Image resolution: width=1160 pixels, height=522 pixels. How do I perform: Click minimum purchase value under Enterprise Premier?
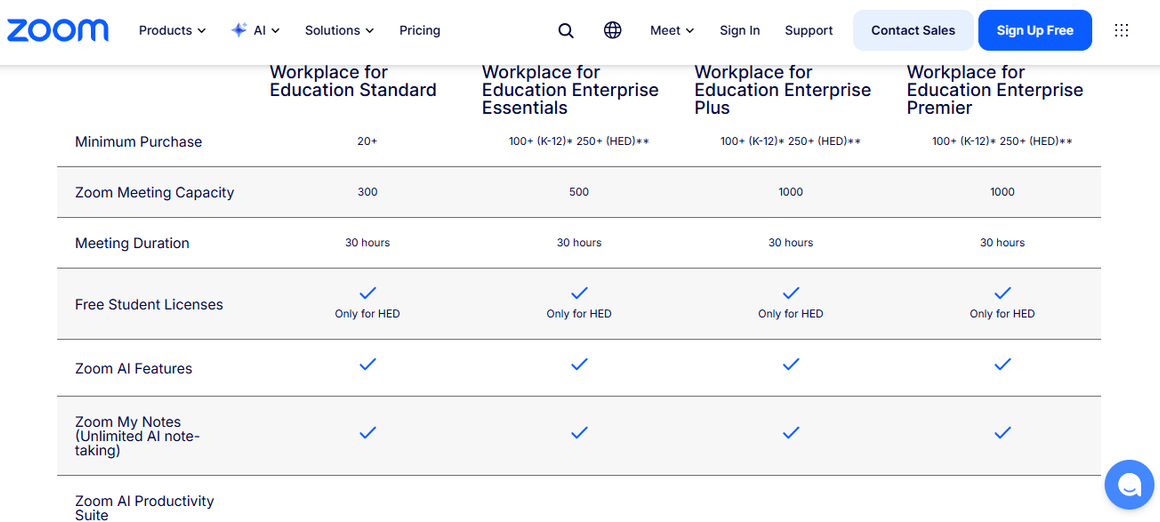[1002, 141]
